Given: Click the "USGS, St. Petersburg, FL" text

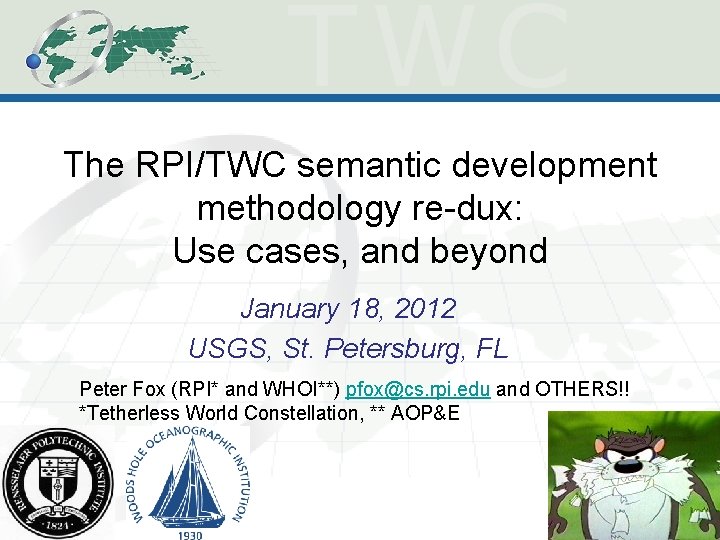Looking at the screenshot, I should 349,349.
